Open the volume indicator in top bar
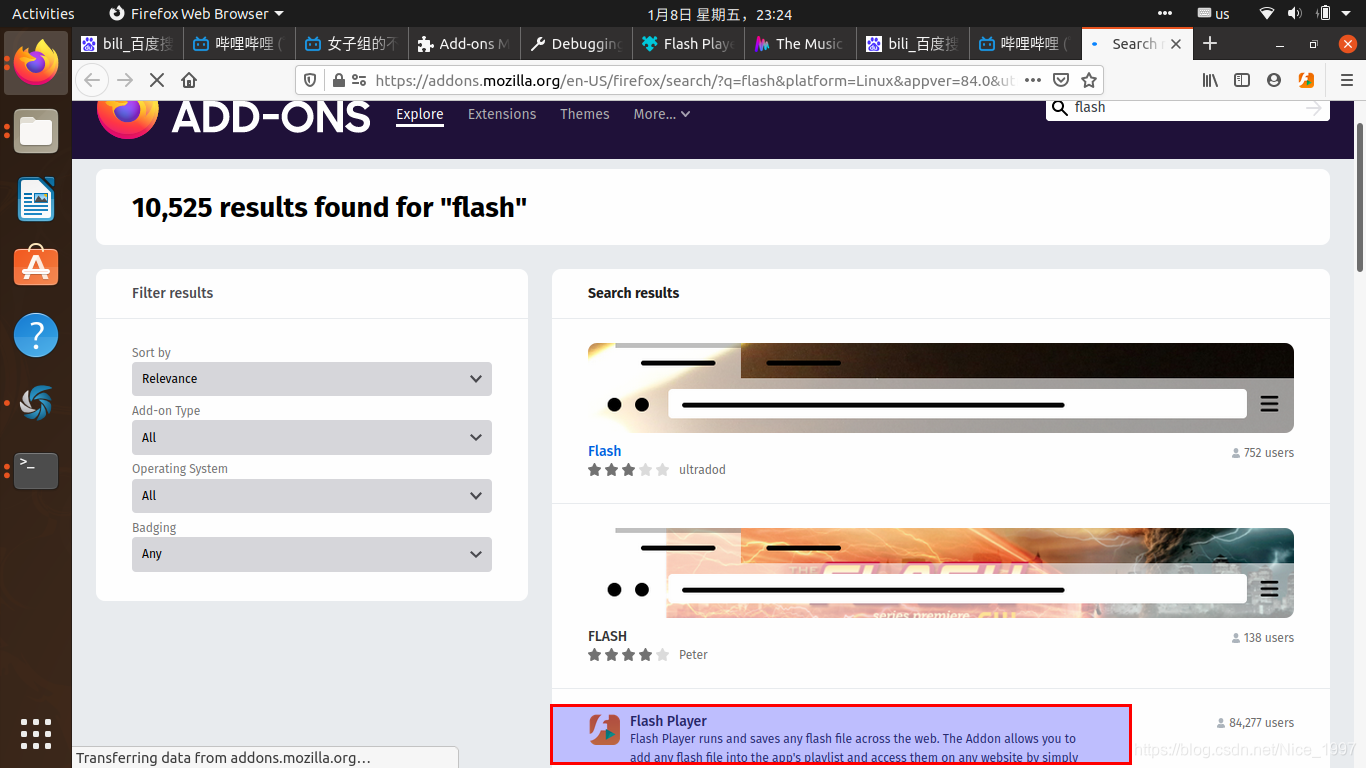 click(x=1295, y=13)
